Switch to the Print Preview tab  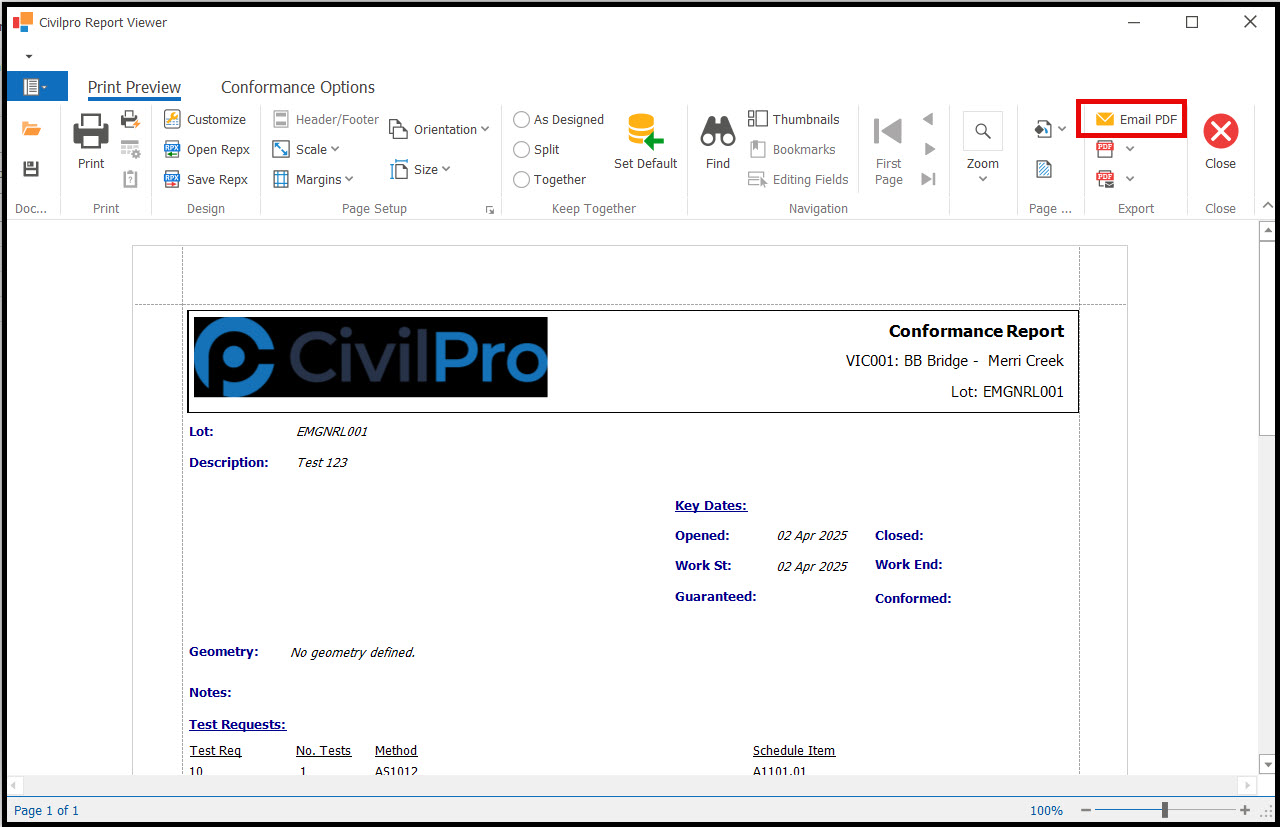click(134, 87)
